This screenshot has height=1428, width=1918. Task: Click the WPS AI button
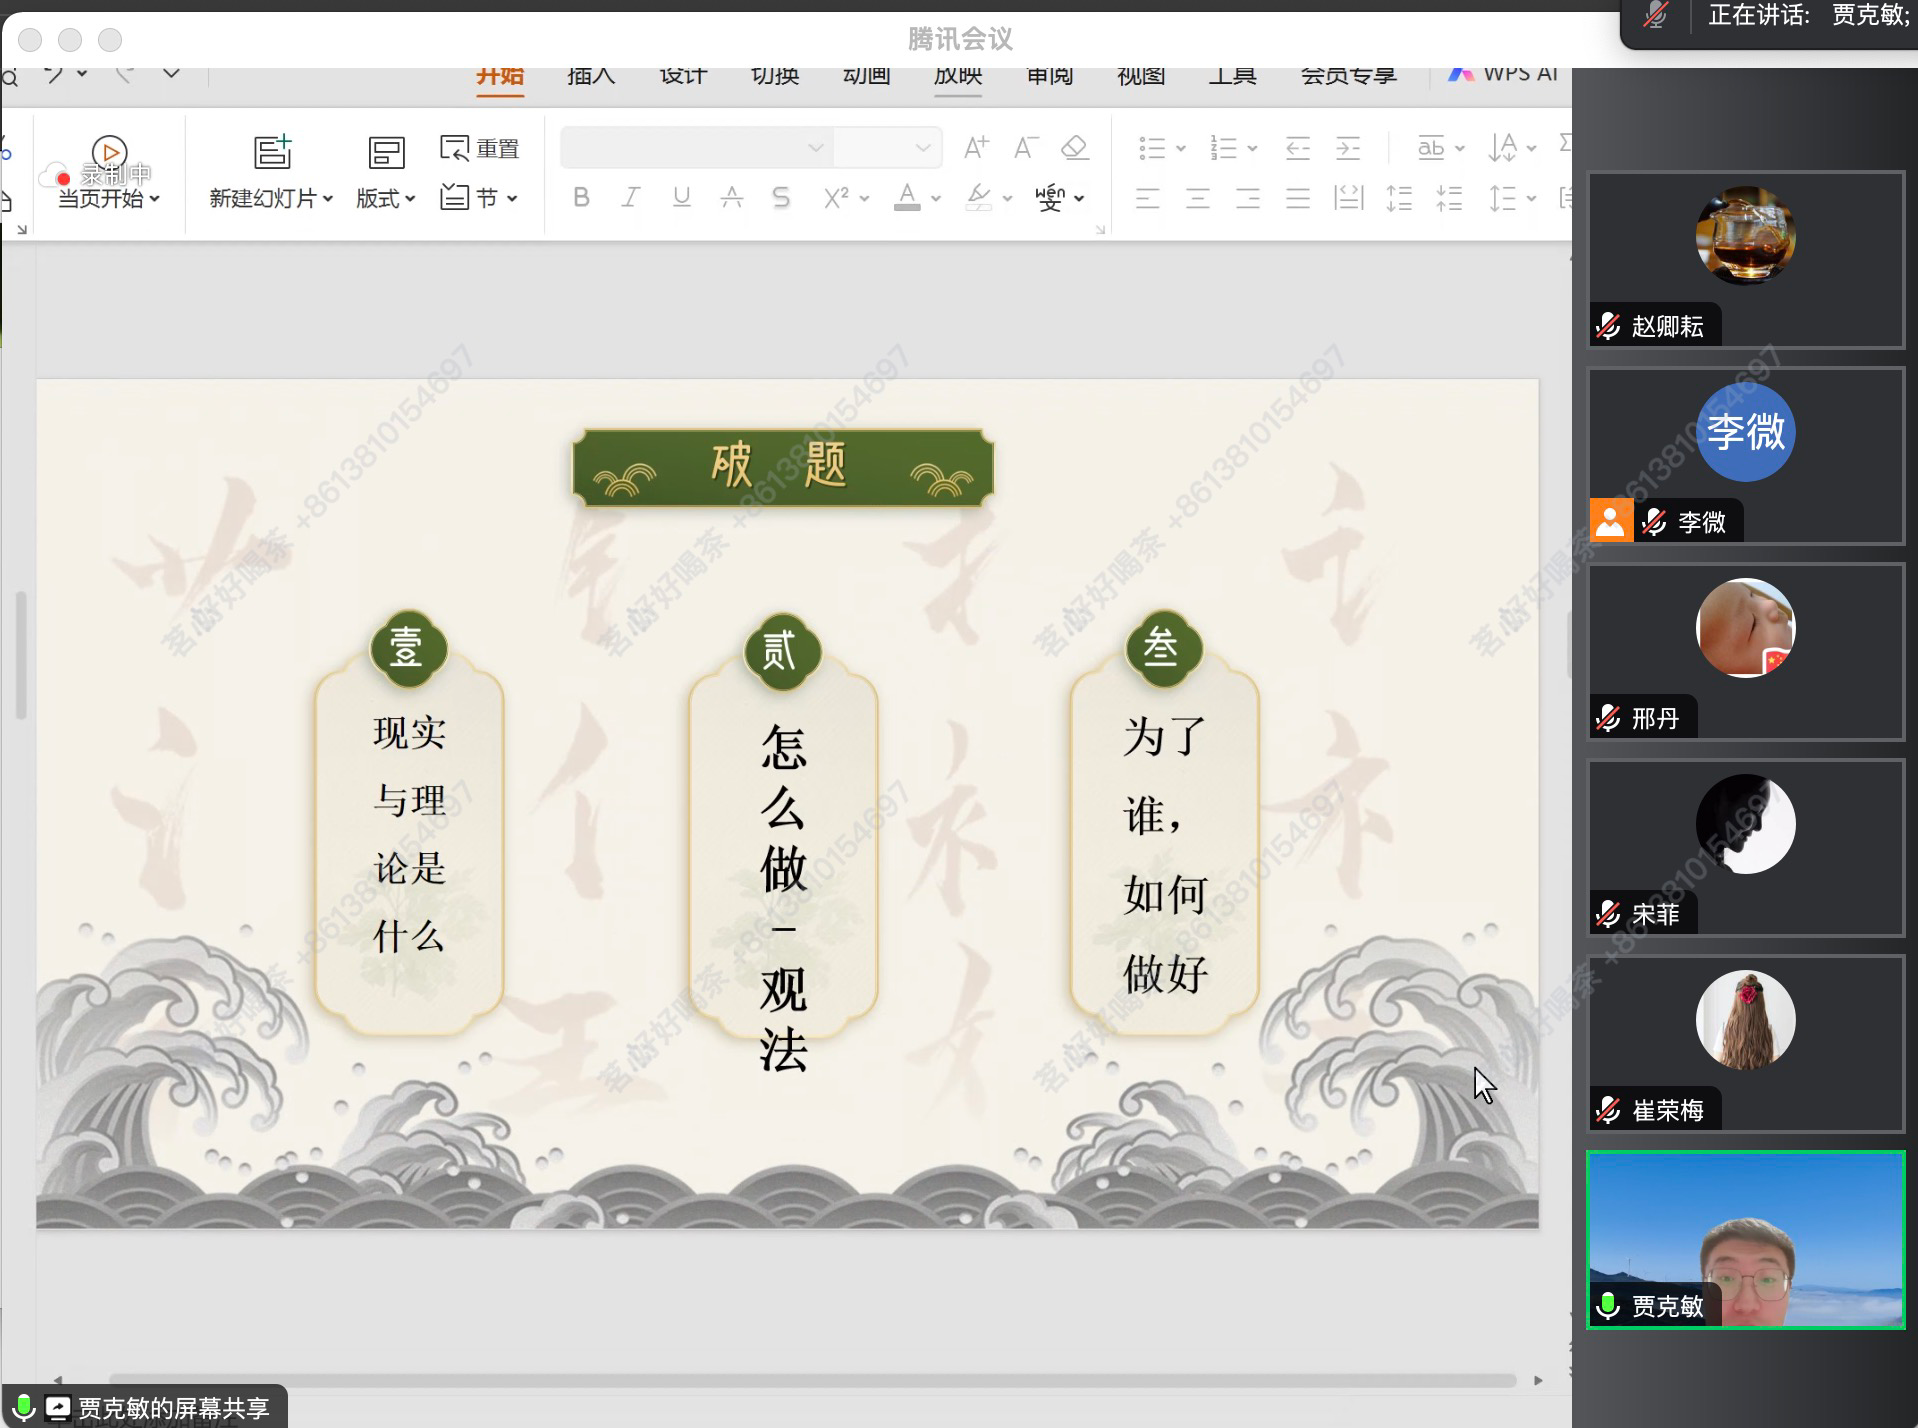[x=1503, y=76]
